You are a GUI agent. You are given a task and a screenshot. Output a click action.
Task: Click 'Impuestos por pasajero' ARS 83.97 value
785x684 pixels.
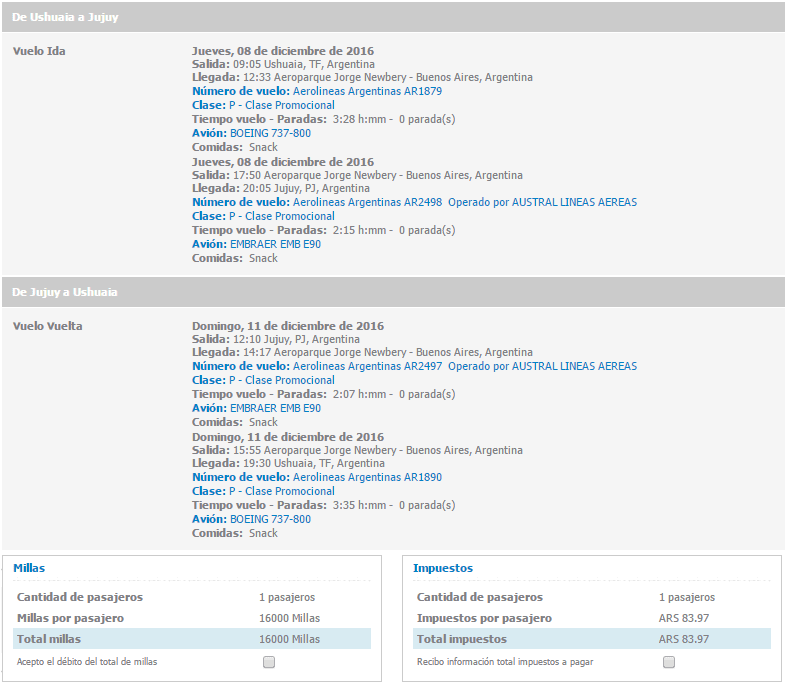684,618
